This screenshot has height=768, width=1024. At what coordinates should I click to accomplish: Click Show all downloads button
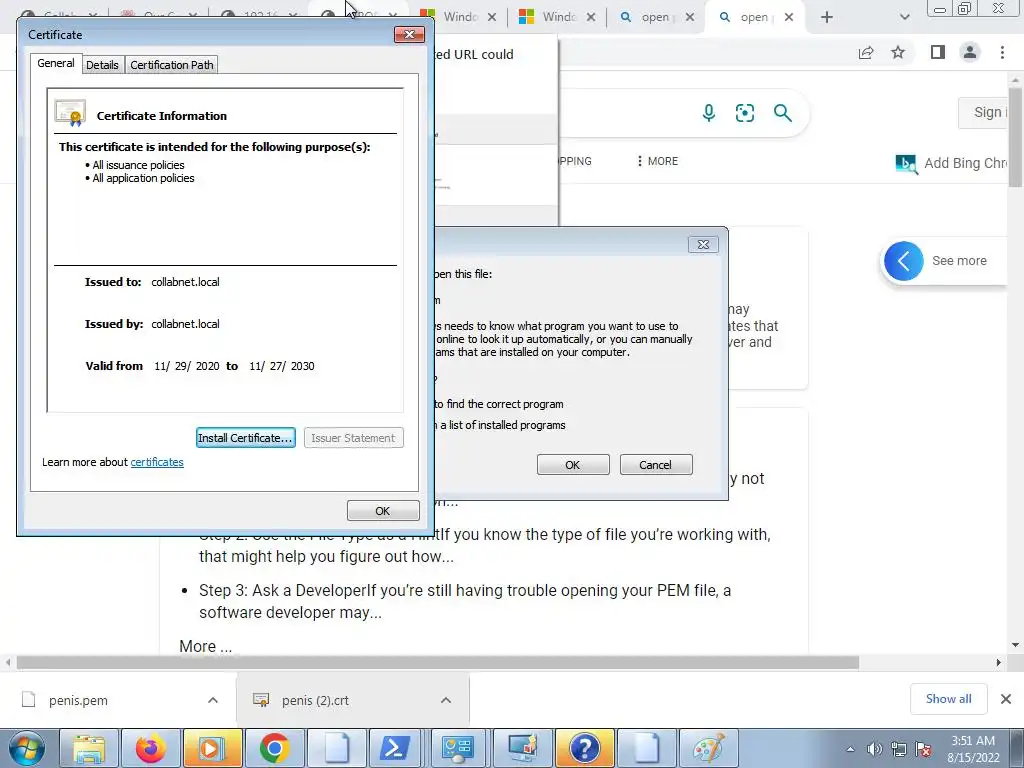click(948, 699)
